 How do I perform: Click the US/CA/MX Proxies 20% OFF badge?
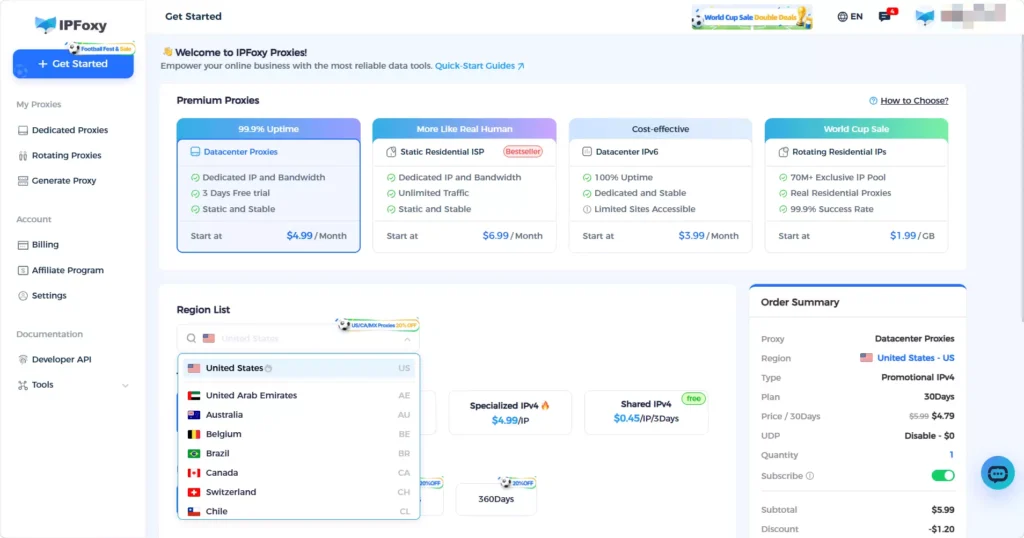378,324
